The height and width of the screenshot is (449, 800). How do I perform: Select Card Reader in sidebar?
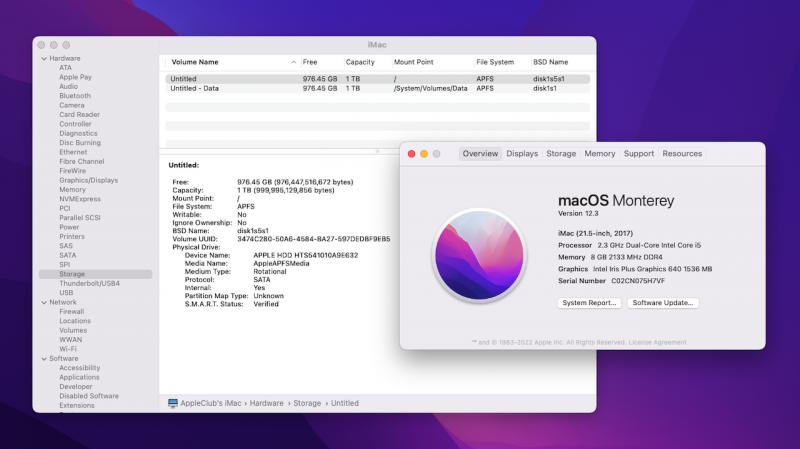point(79,115)
